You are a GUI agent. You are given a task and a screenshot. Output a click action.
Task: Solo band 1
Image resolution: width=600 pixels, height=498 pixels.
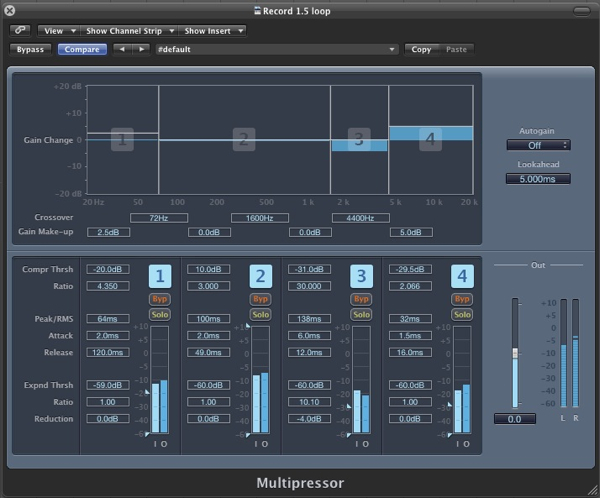click(160, 315)
